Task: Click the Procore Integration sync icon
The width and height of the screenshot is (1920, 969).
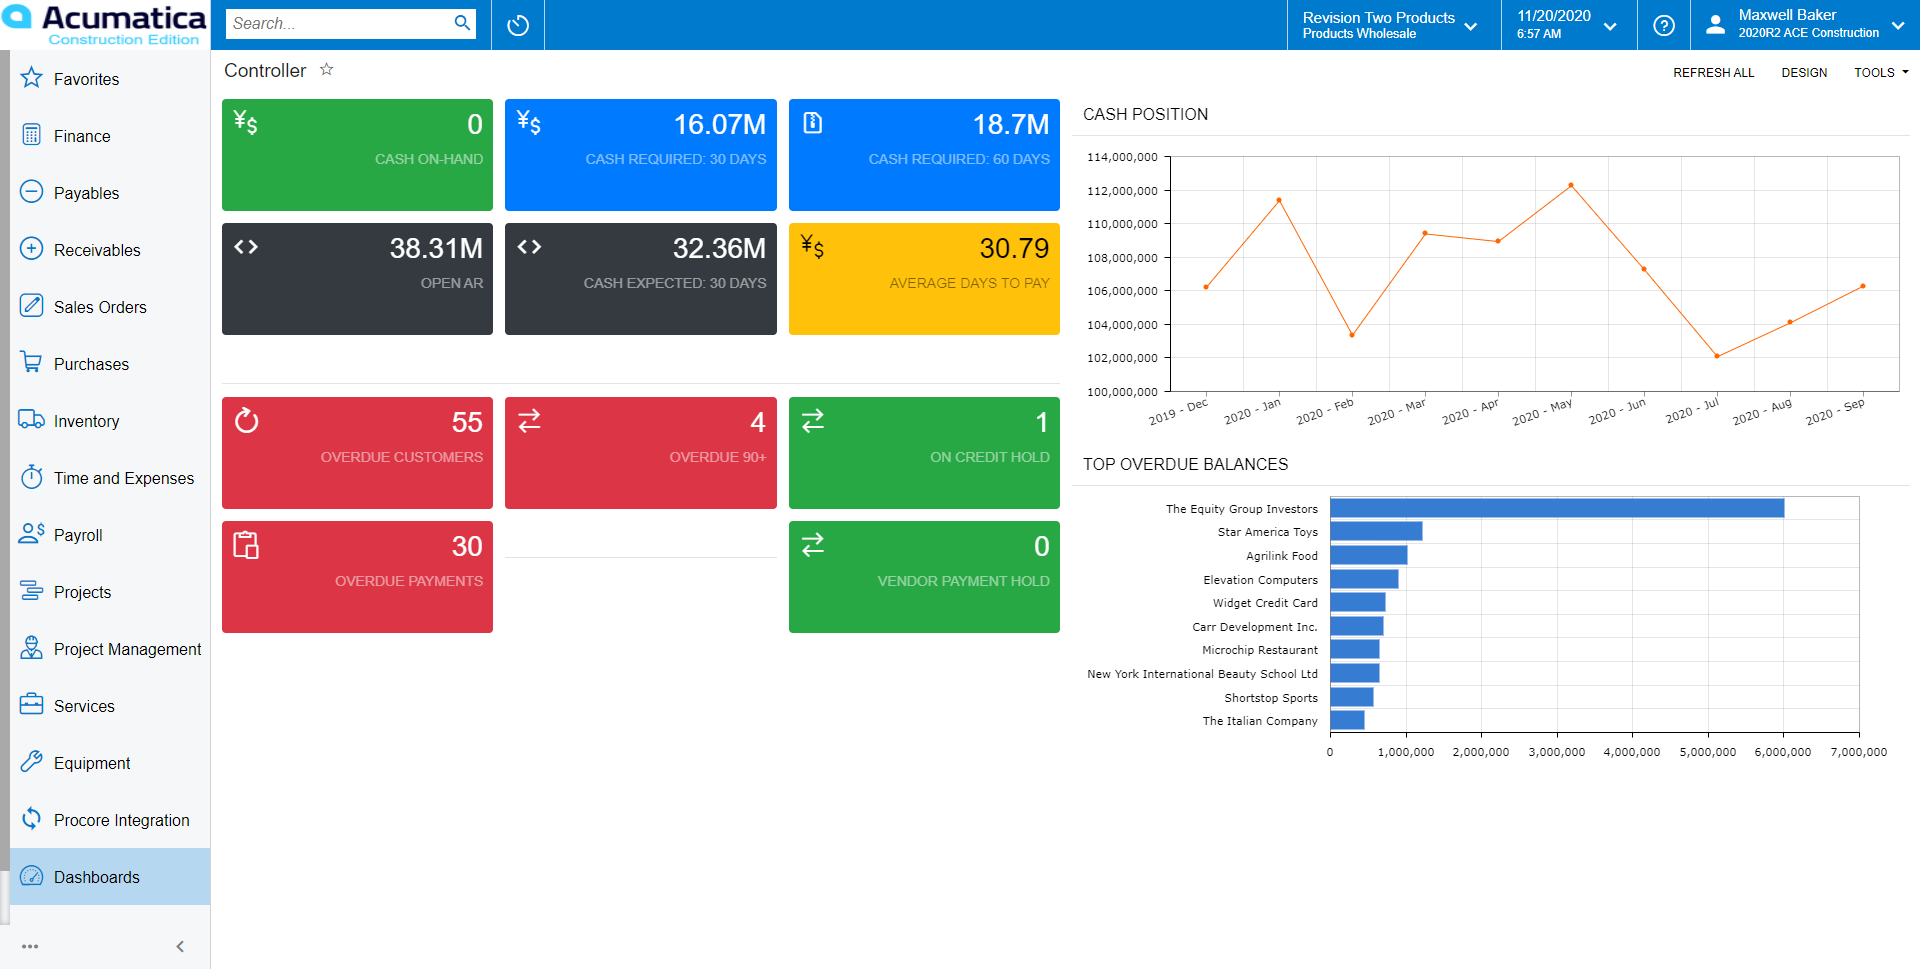Action: (x=32, y=819)
